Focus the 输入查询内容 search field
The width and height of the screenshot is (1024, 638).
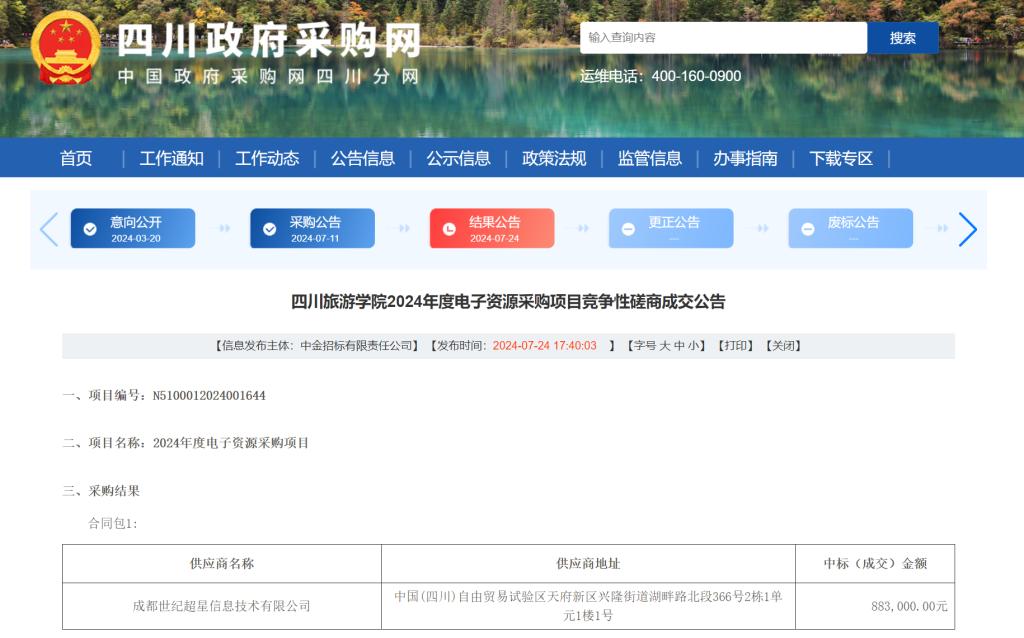tap(723, 38)
